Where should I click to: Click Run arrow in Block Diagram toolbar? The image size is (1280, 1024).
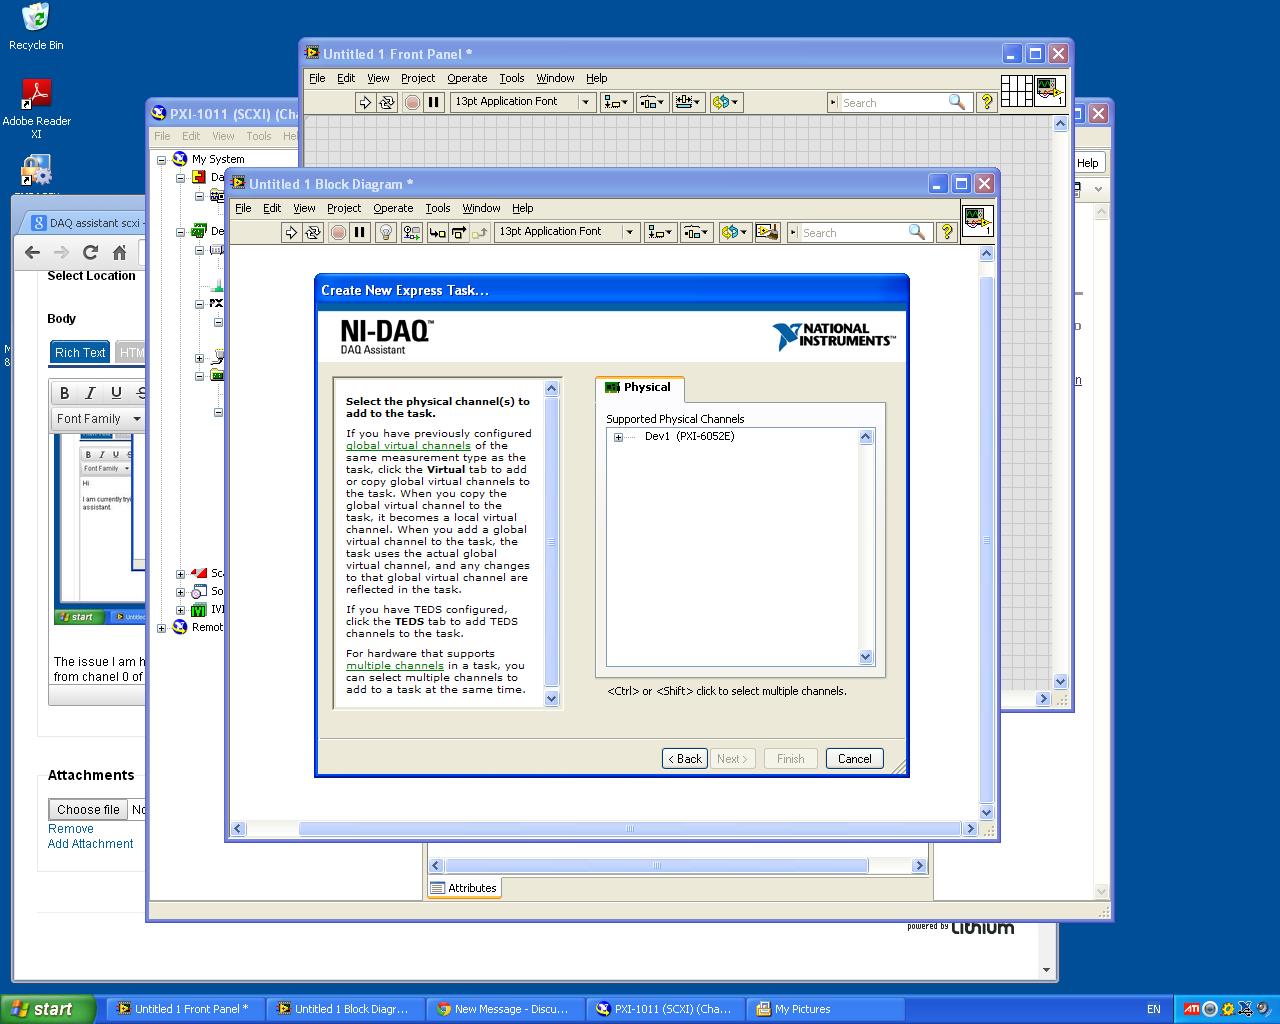pyautogui.click(x=291, y=232)
